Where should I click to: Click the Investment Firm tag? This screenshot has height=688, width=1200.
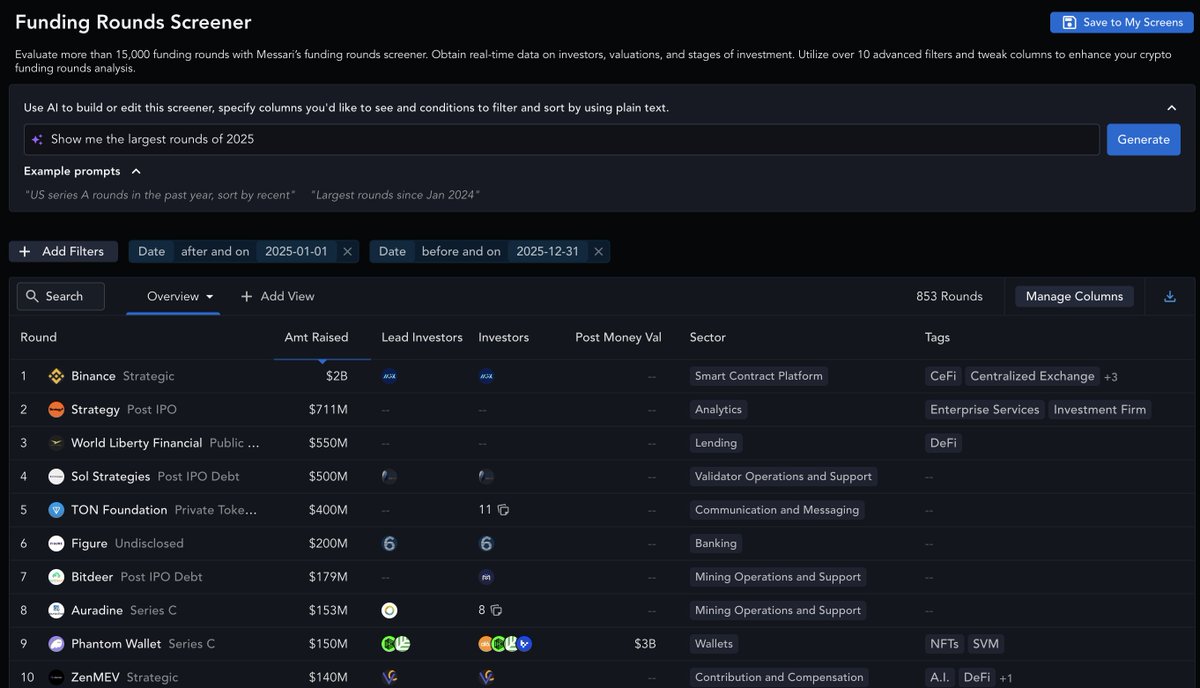tap(1100, 410)
